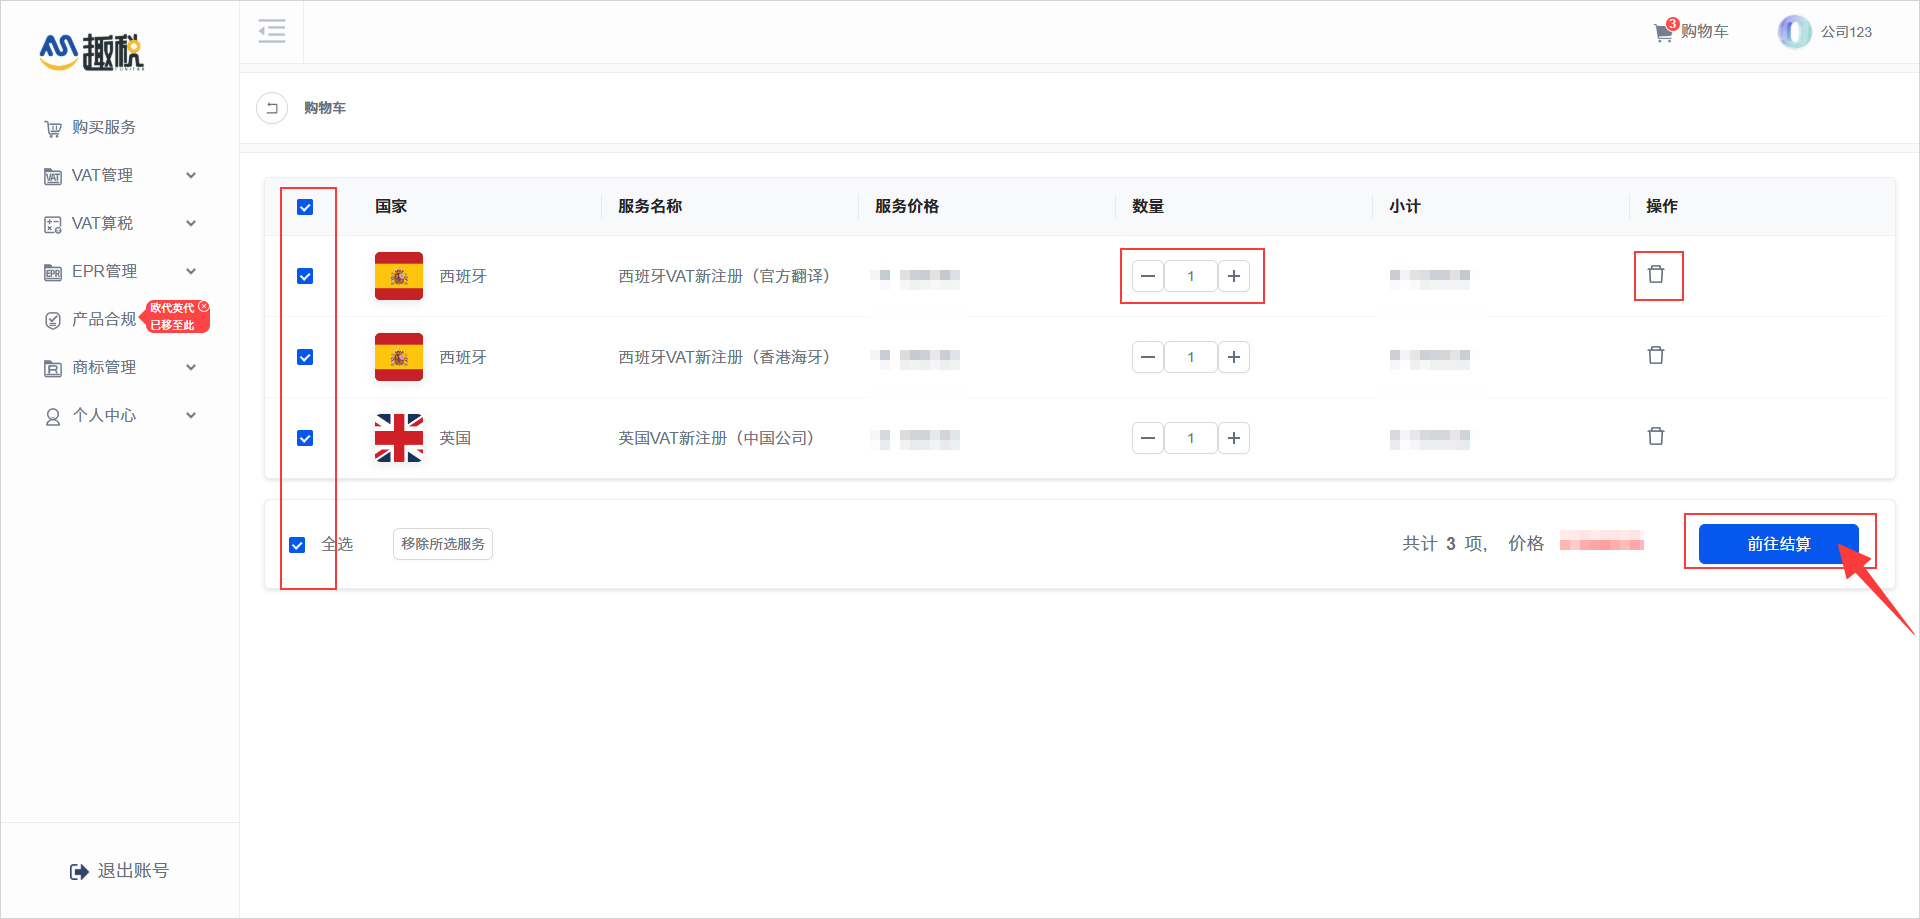Collapse the left sidebar navigation
The image size is (1920, 919).
click(x=271, y=31)
